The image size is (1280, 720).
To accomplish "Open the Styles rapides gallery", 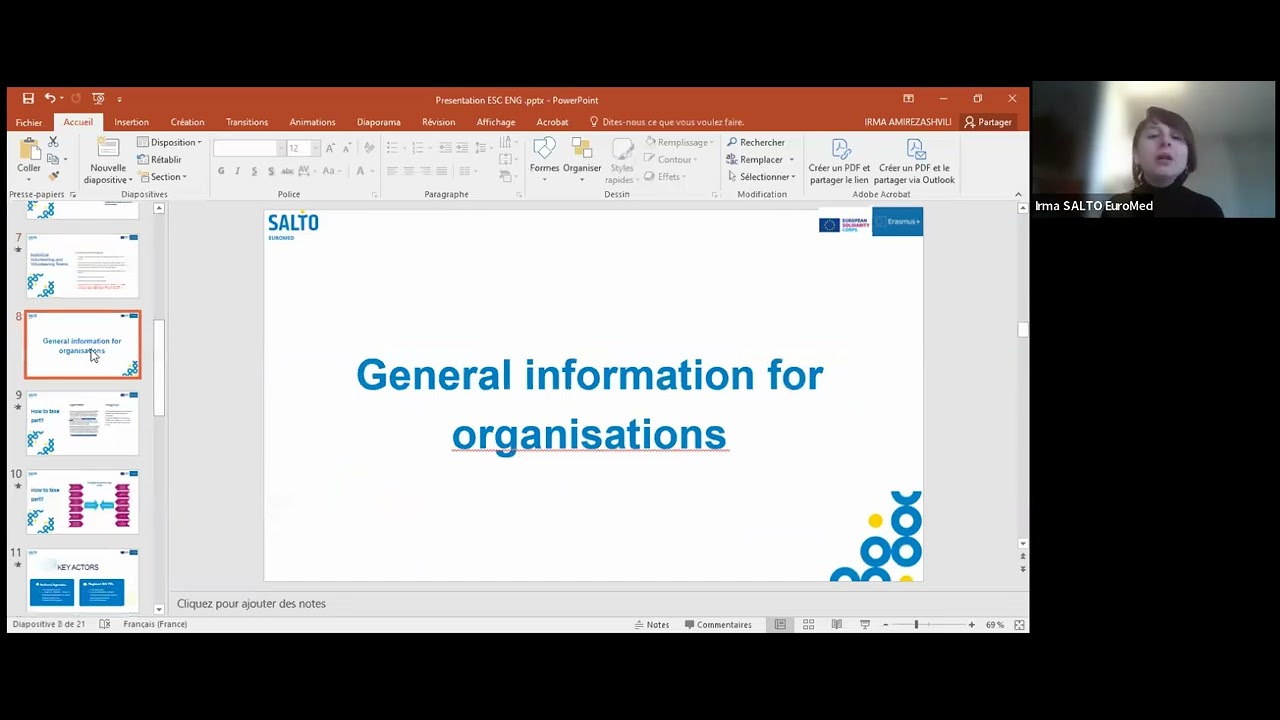I will pyautogui.click(x=622, y=160).
